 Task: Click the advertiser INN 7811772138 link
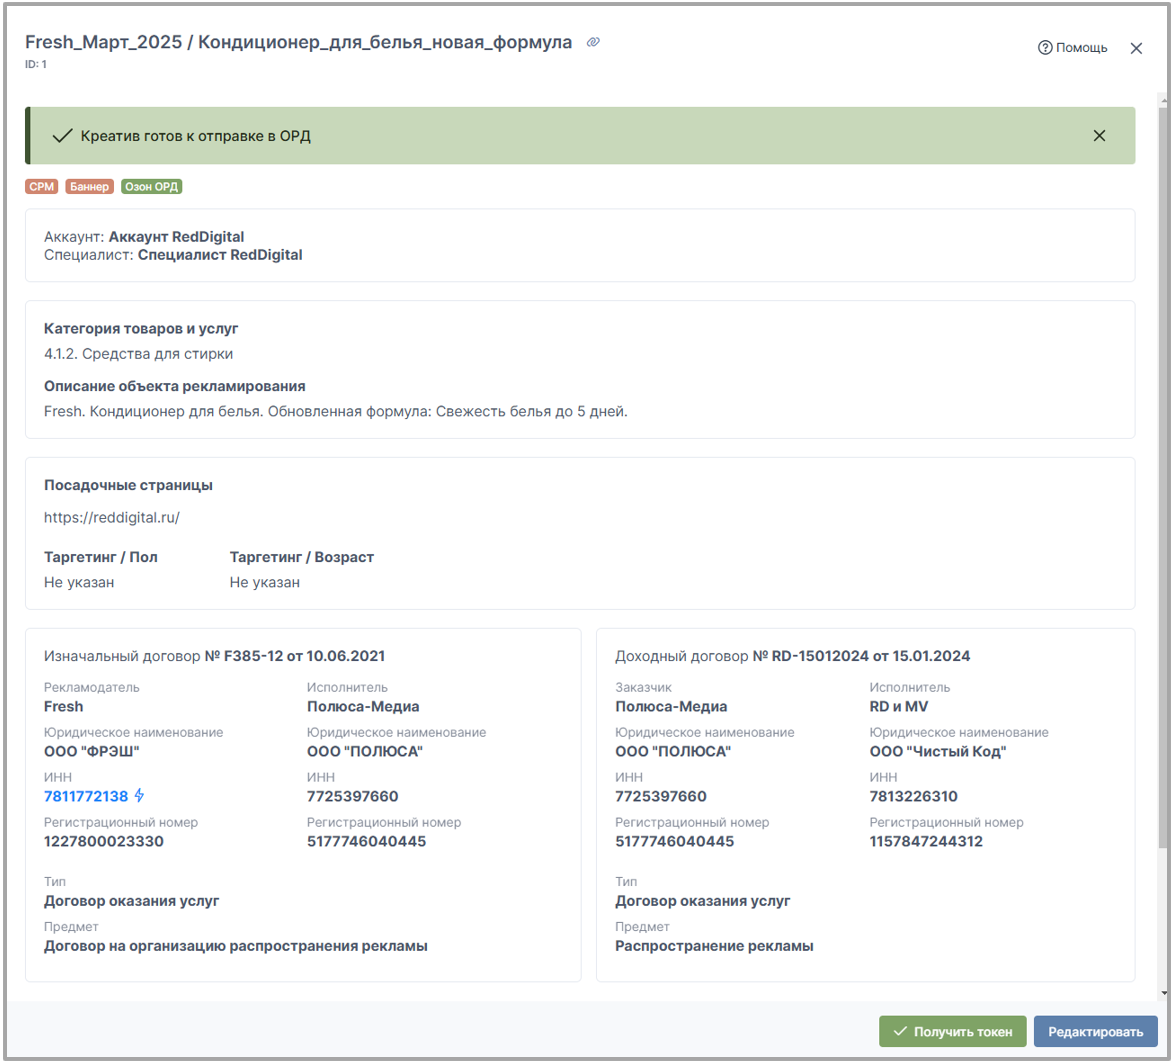86,796
